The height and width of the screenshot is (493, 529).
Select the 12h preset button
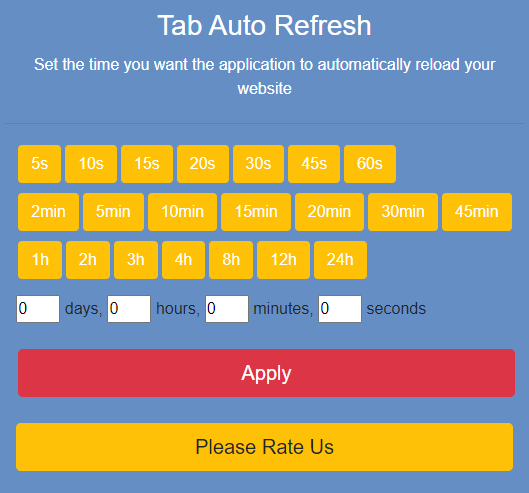(283, 260)
